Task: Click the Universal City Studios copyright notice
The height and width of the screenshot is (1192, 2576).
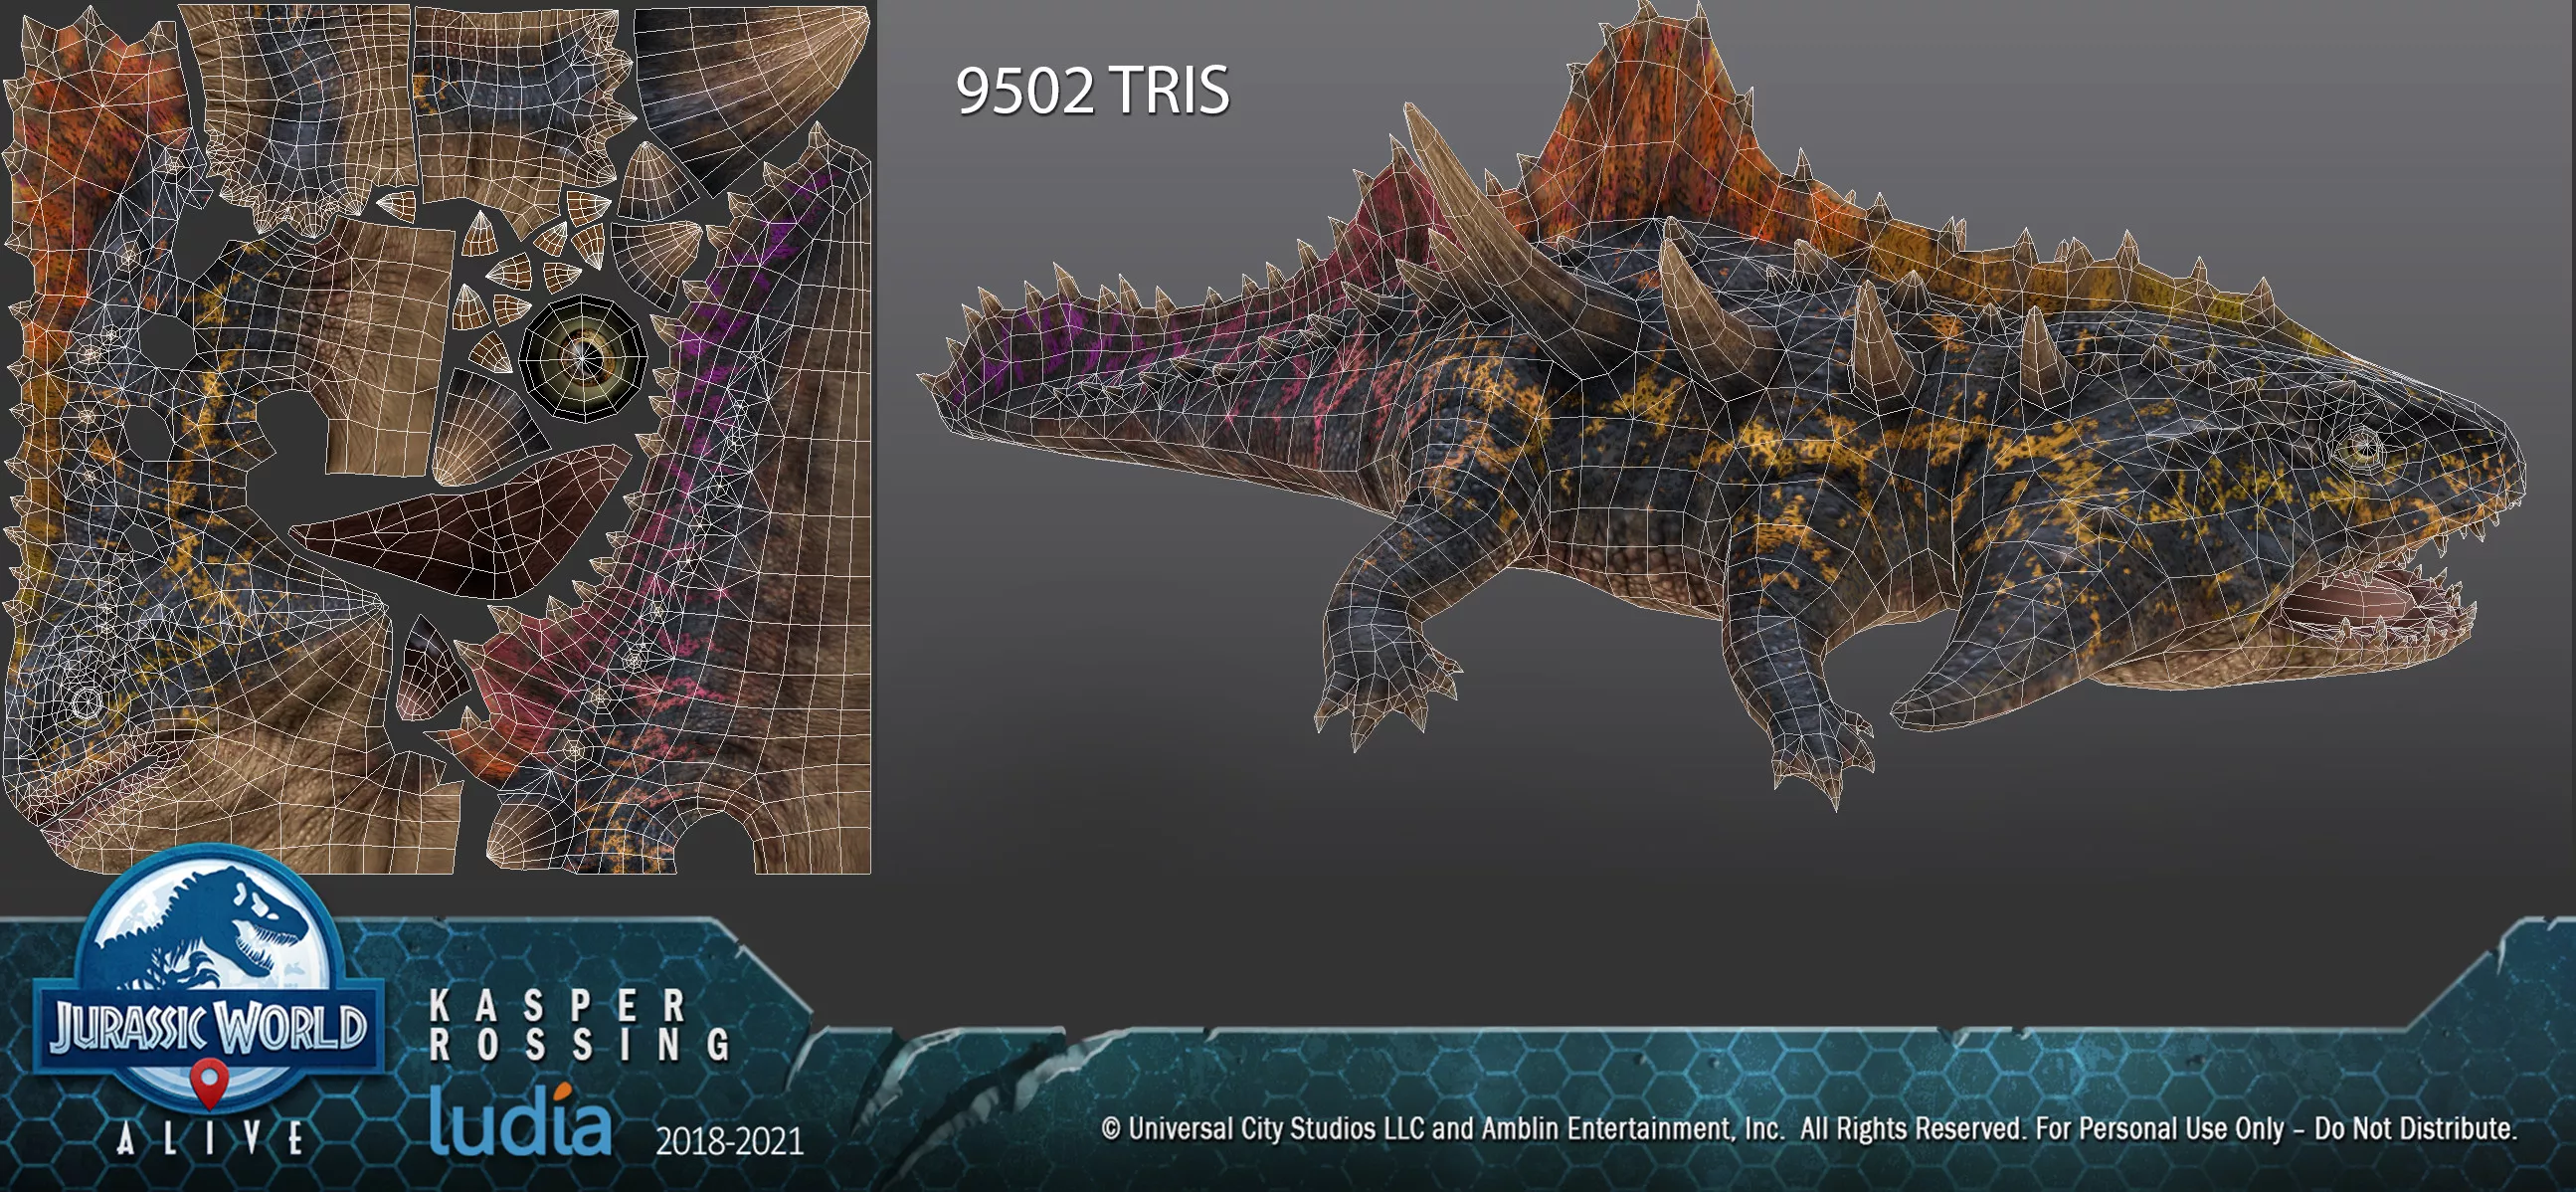Action: click(x=1808, y=1128)
